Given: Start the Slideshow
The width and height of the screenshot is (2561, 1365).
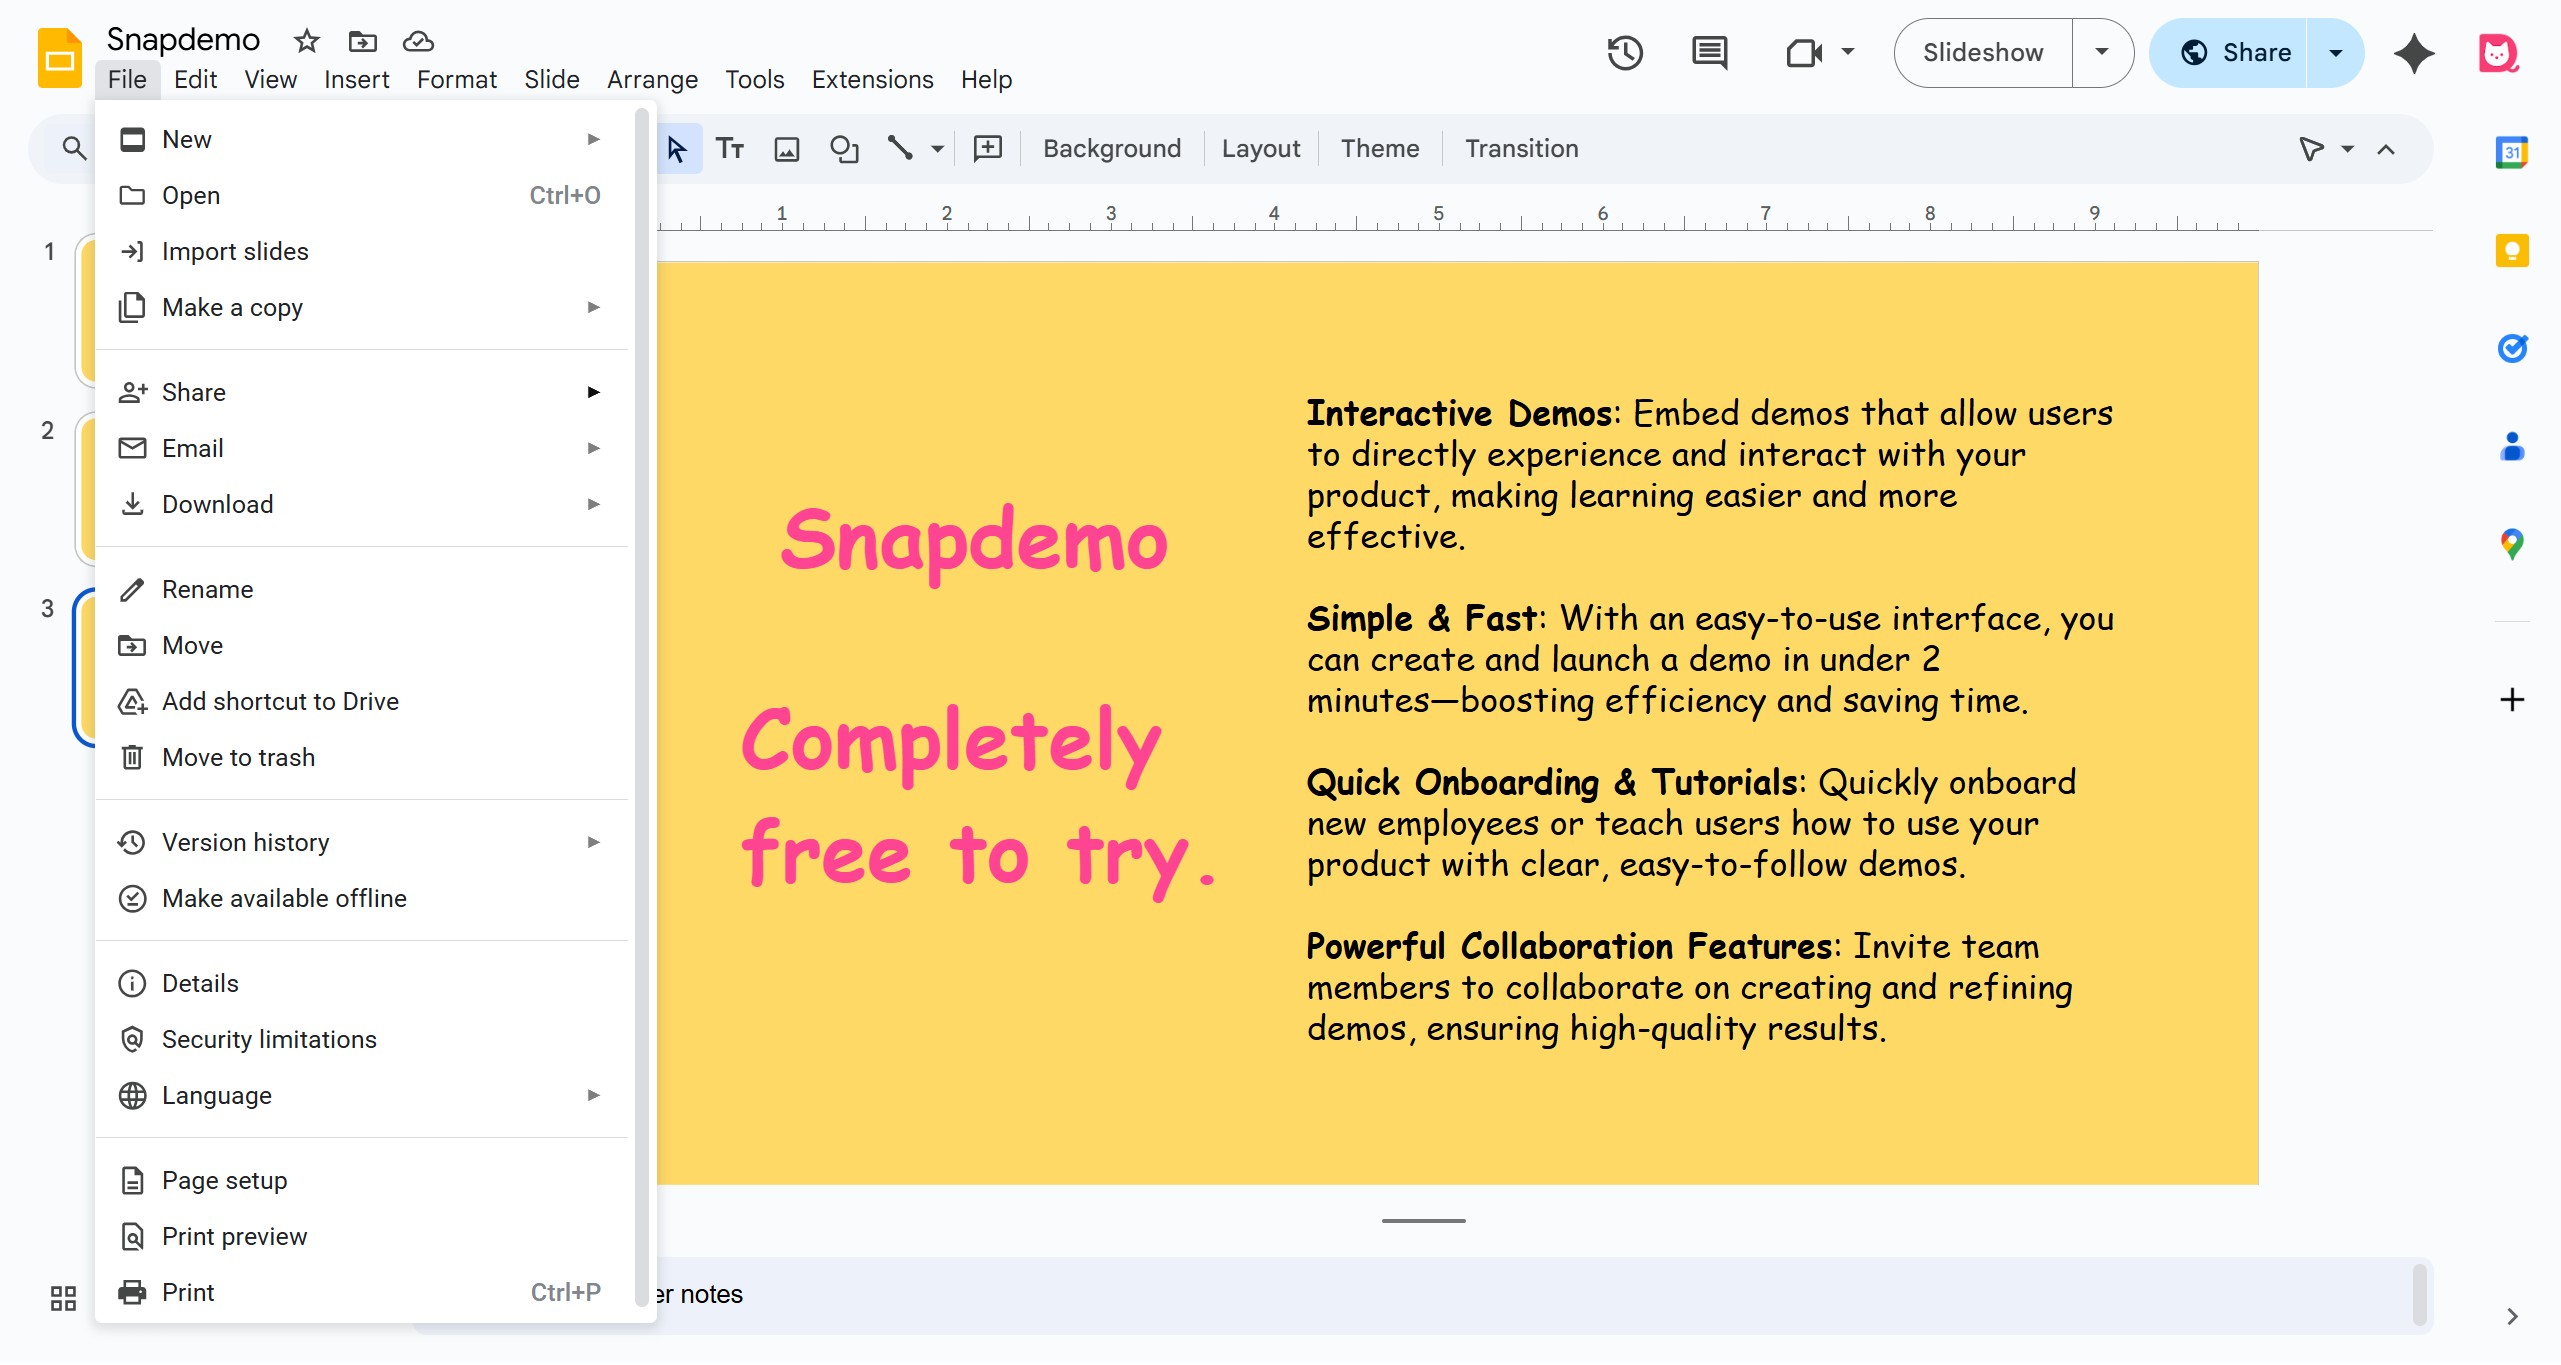Looking at the screenshot, I should [1983, 52].
